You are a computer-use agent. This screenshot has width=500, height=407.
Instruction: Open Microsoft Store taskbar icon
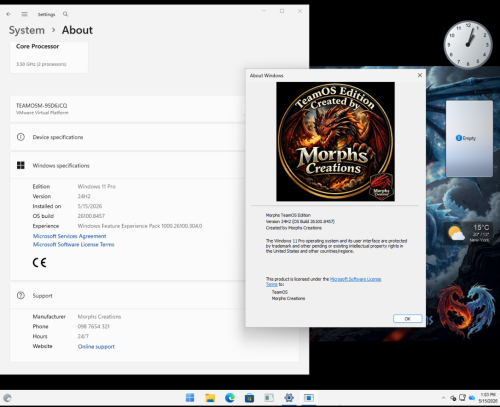click(x=249, y=398)
